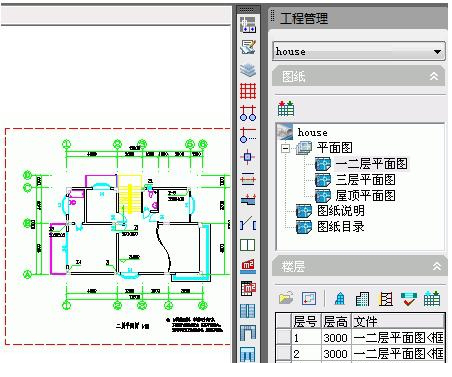Click file cell 一二层平面图 in floor 1 row

[398, 338]
